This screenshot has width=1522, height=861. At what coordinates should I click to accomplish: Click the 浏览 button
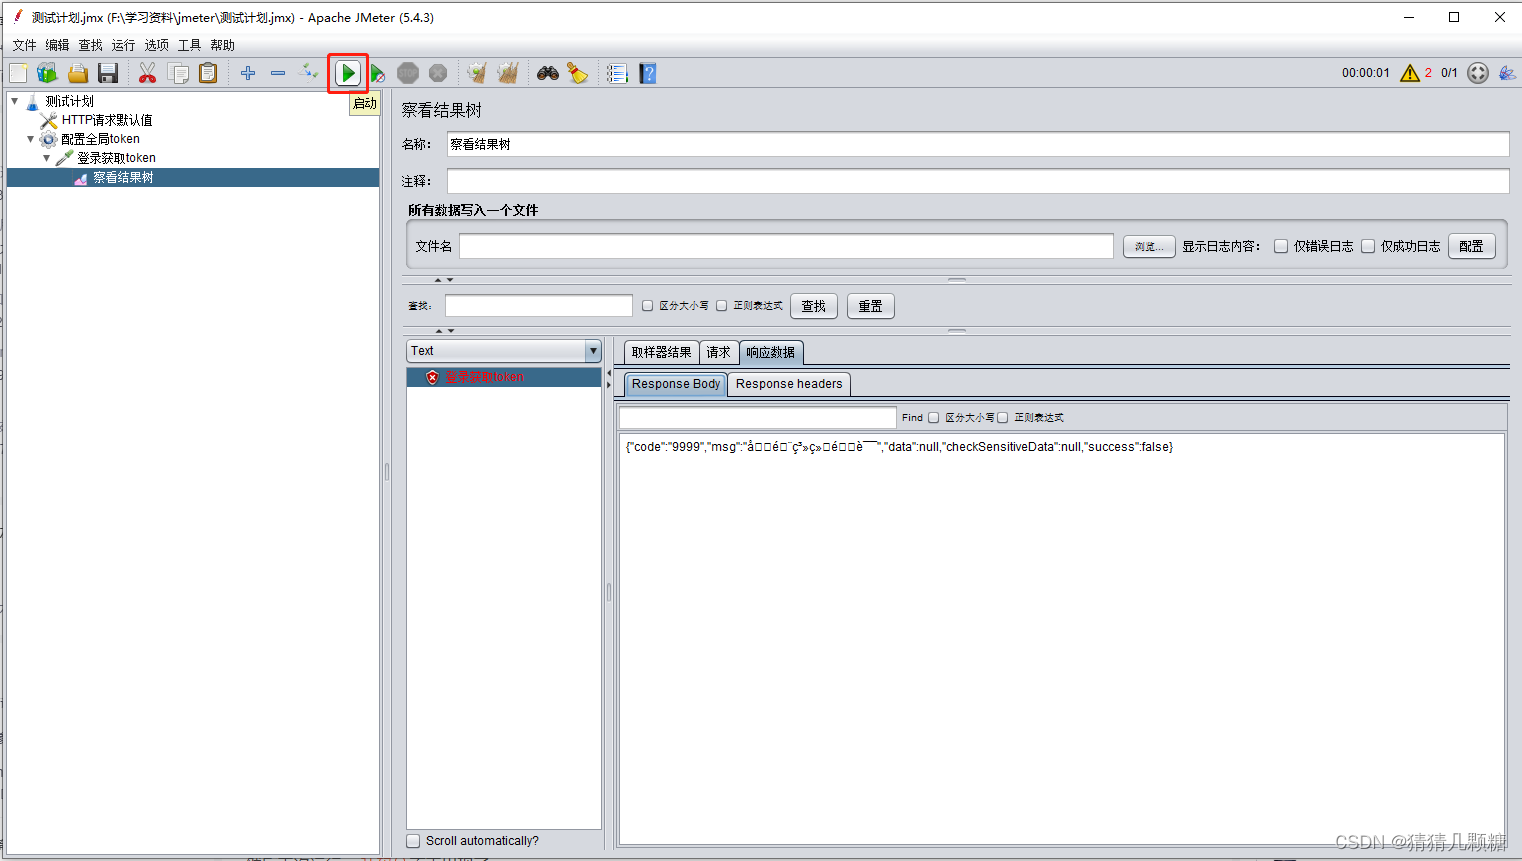point(1149,246)
